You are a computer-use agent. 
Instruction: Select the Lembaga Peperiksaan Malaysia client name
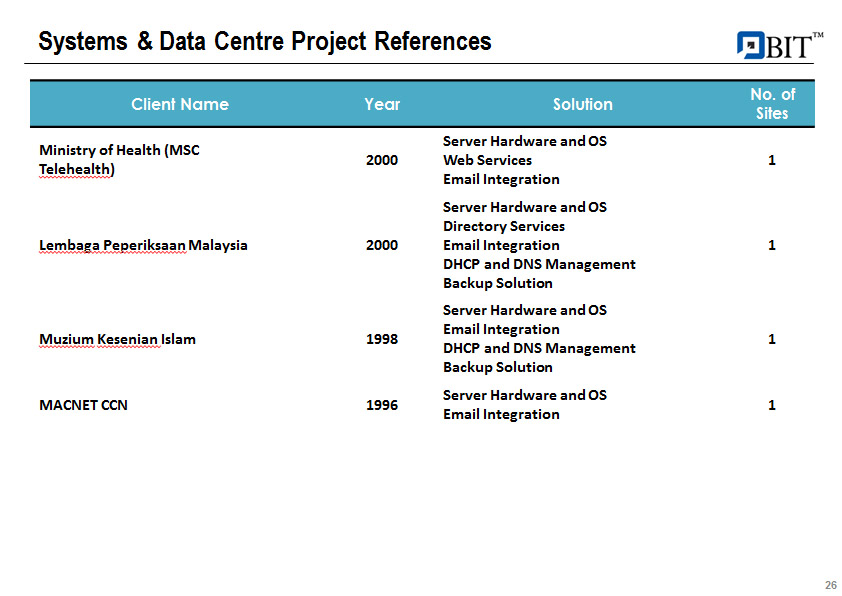(x=143, y=245)
